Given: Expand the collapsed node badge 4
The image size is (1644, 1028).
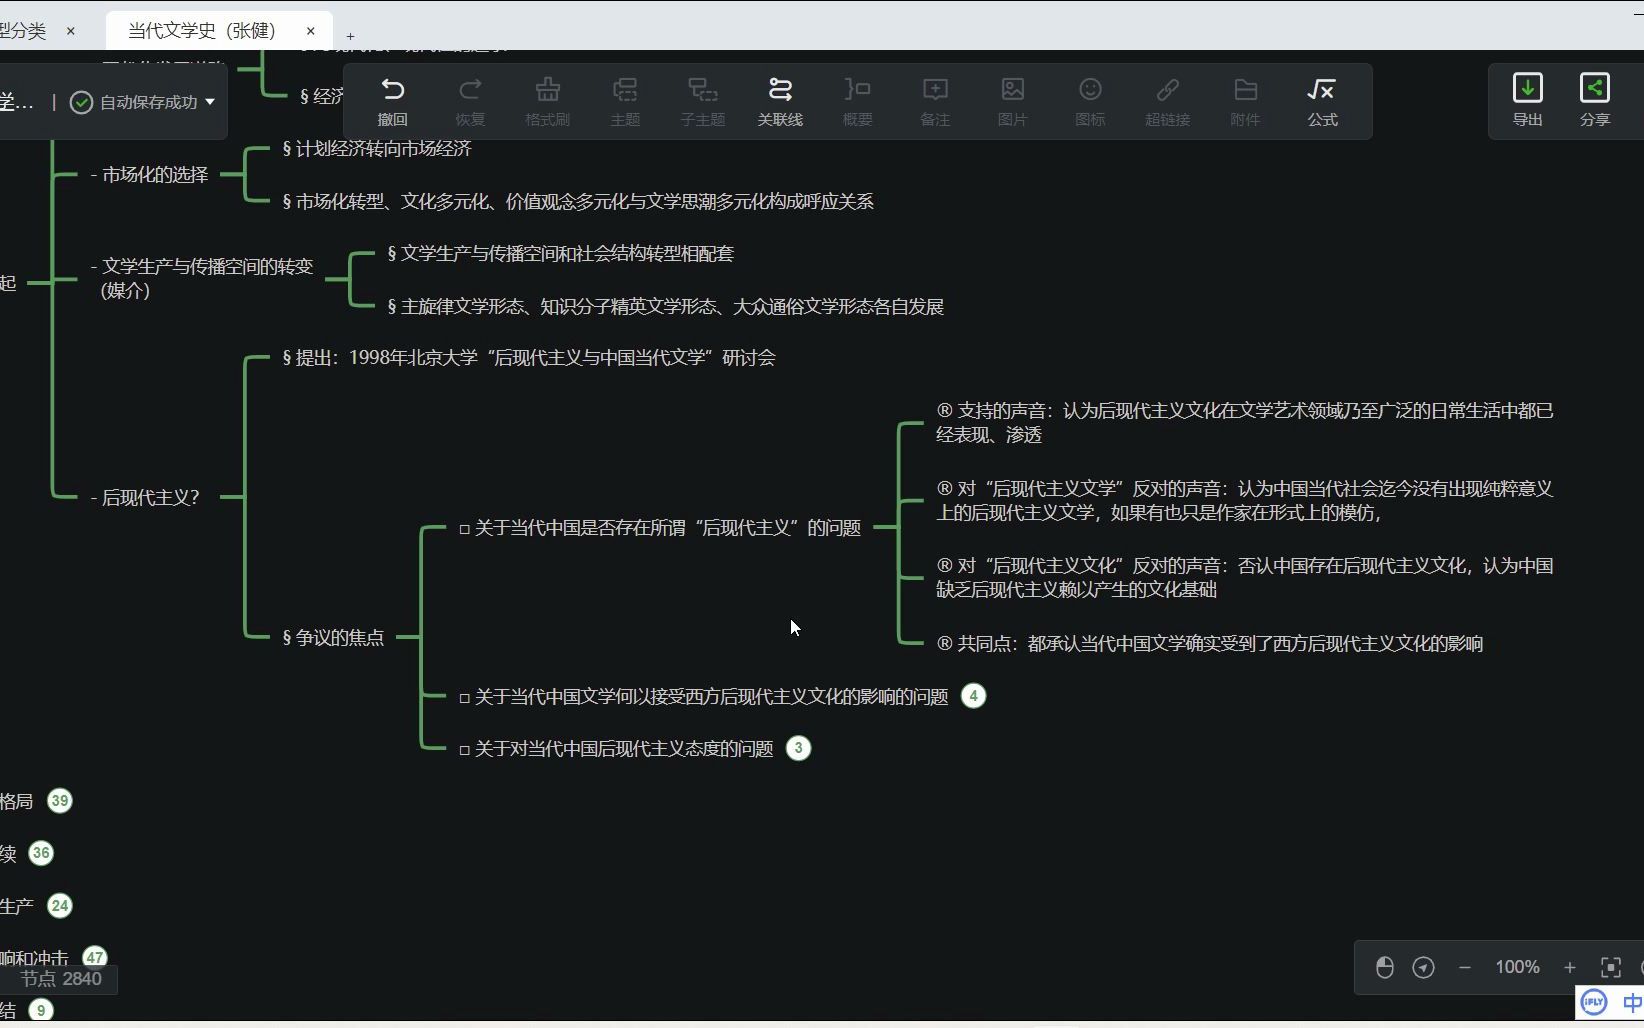Looking at the screenshot, I should click(973, 696).
